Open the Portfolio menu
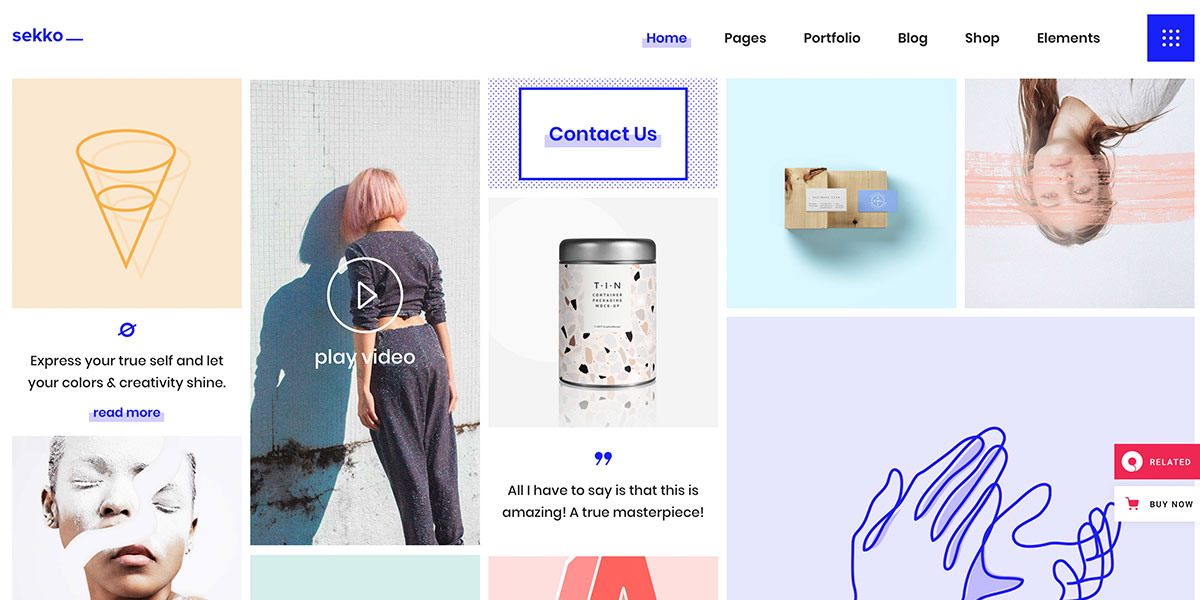Viewport: 1200px width, 600px height. pyautogui.click(x=832, y=38)
